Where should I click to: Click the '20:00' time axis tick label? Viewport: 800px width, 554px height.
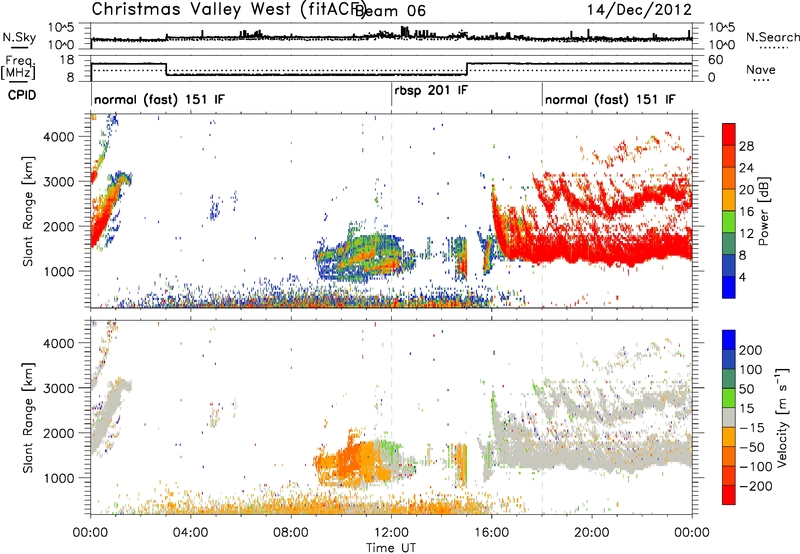point(592,533)
